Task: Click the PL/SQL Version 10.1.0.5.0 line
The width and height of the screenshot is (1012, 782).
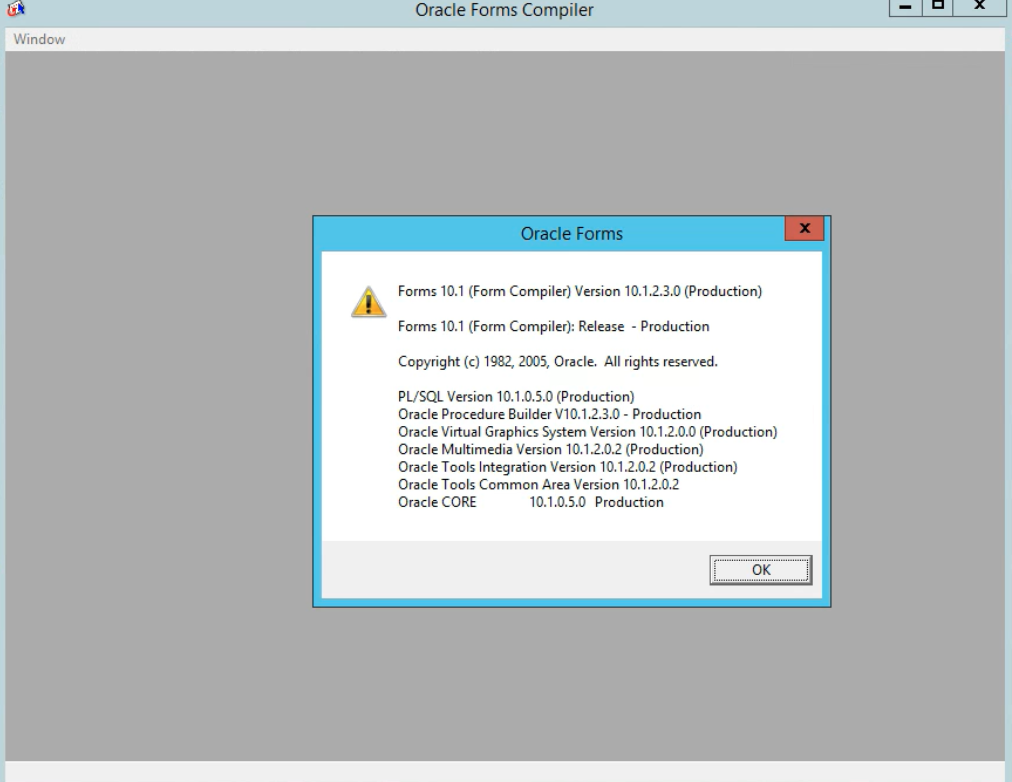Action: coord(516,397)
